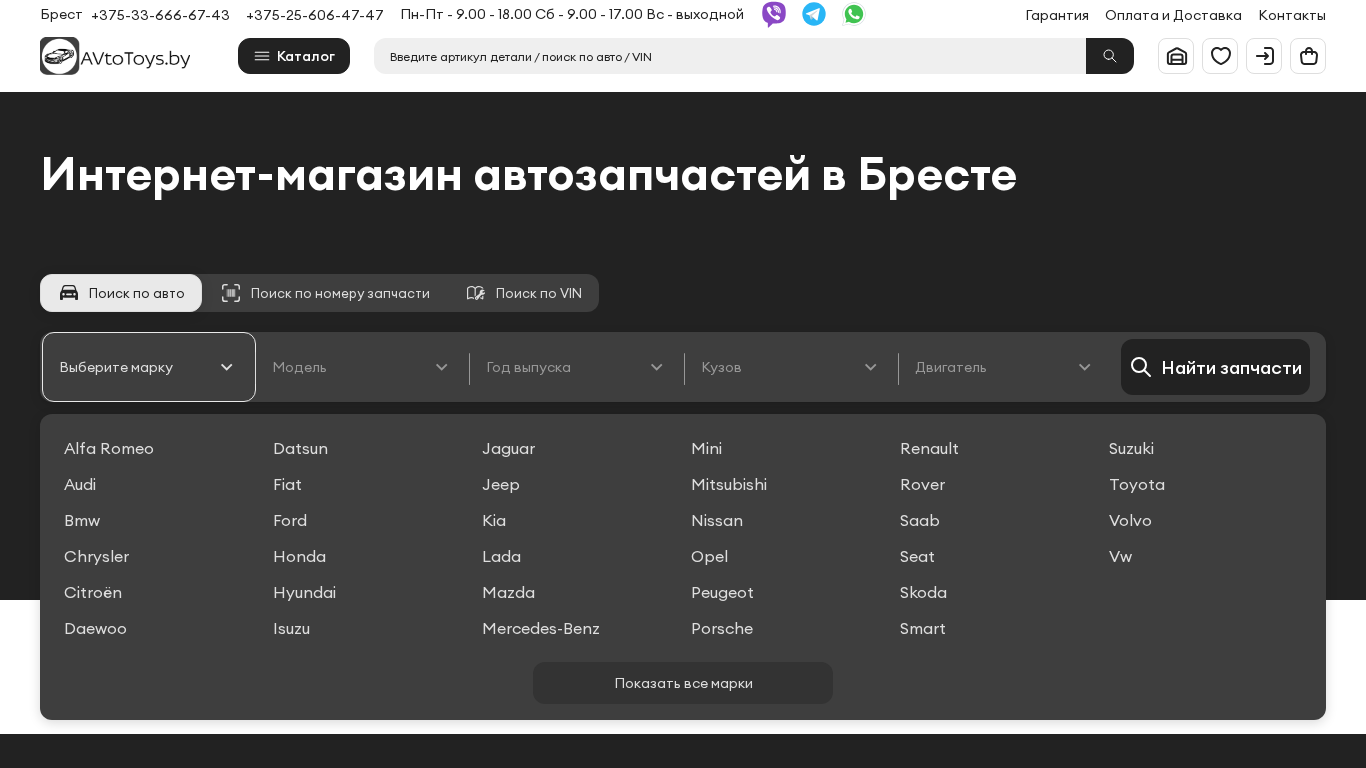This screenshot has width=1366, height=768.
Task: Click the login arrow icon
Action: click(1264, 56)
